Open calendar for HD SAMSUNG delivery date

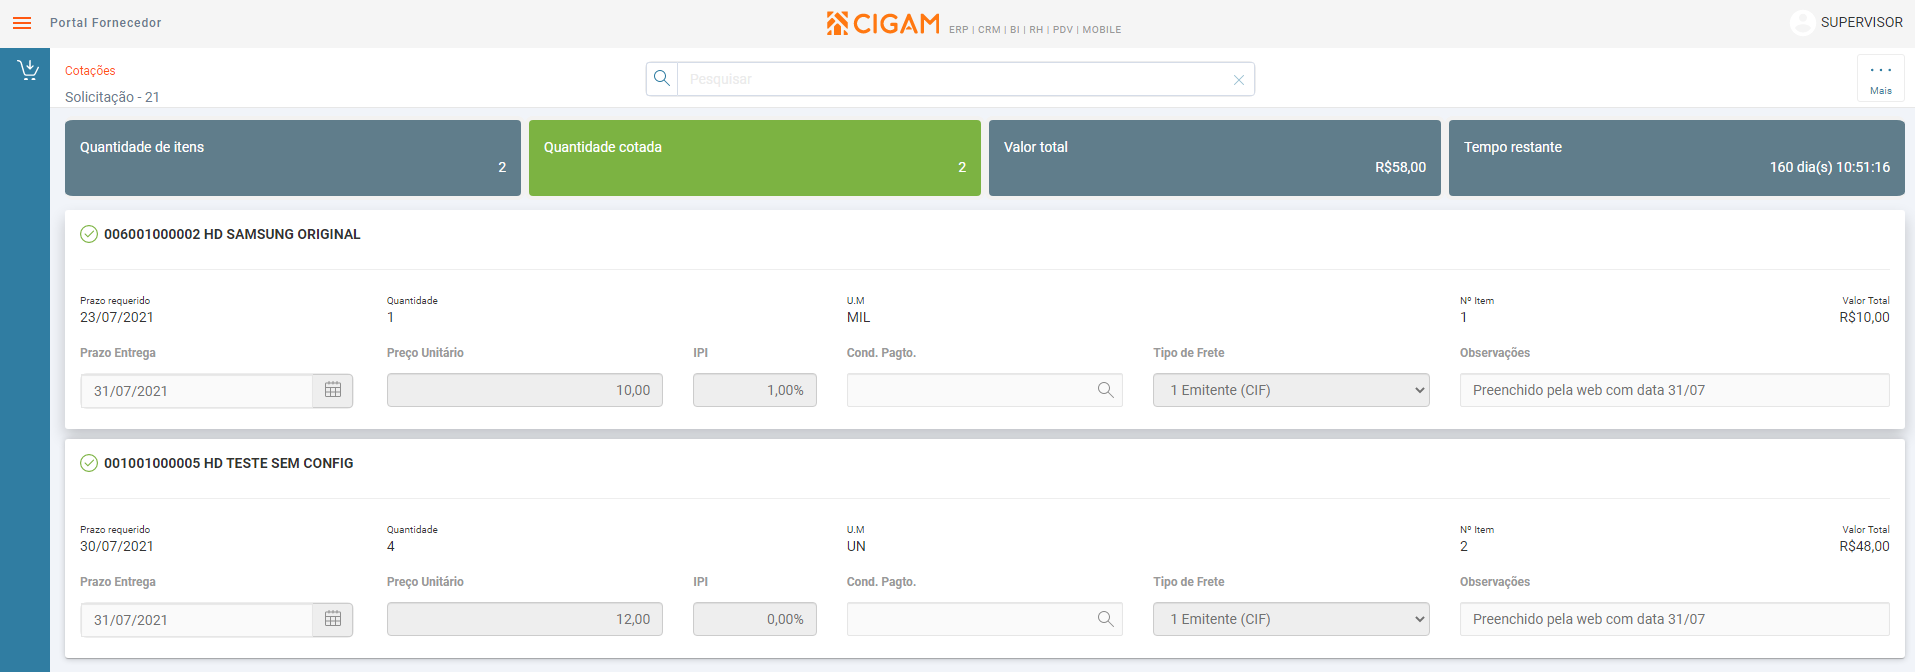coord(333,390)
